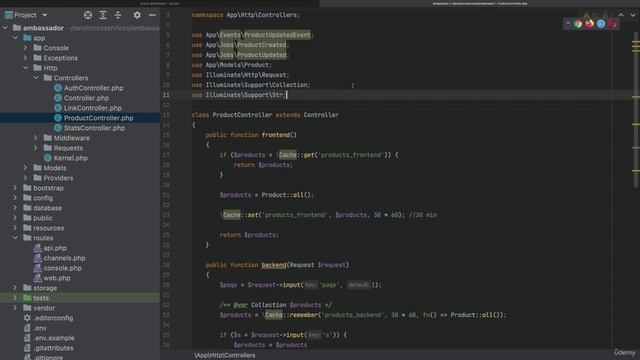
Task: Expand the Exceptions folder
Action: pos(26,58)
